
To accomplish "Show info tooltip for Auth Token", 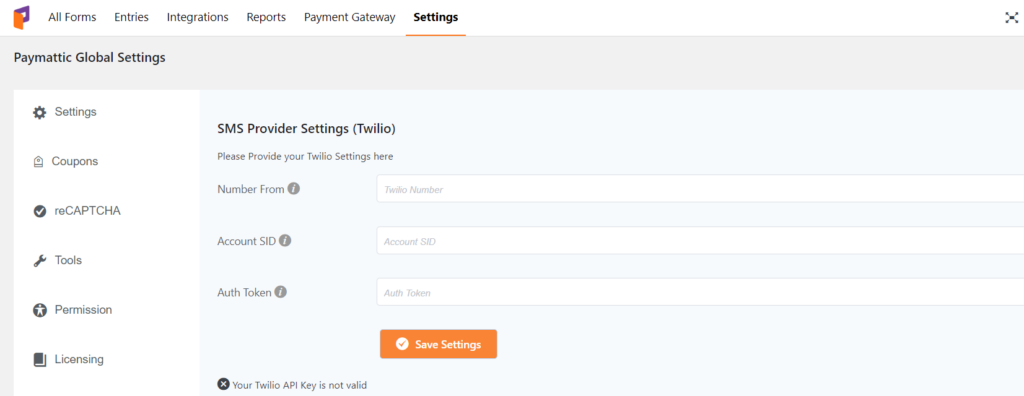I will coord(280,292).
